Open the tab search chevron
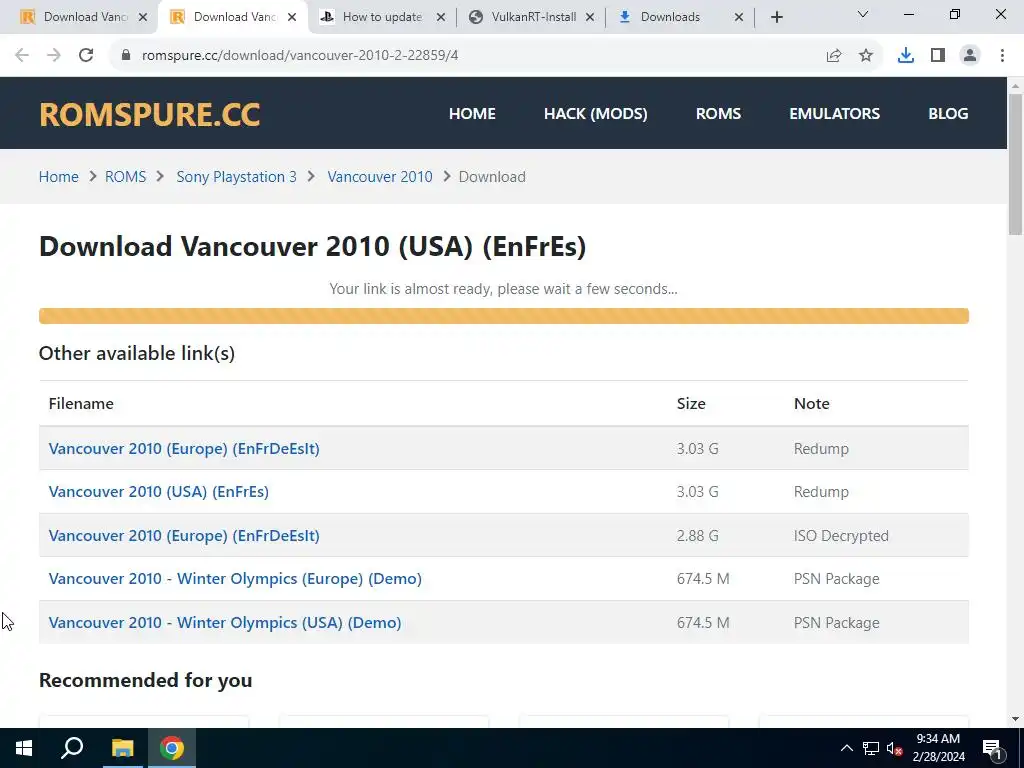The height and width of the screenshot is (768, 1024). click(x=863, y=14)
